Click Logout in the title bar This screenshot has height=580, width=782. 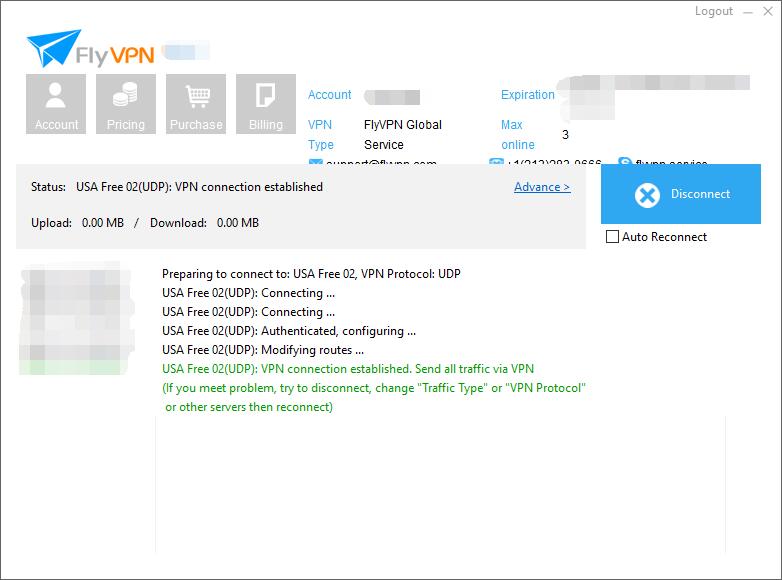point(714,11)
